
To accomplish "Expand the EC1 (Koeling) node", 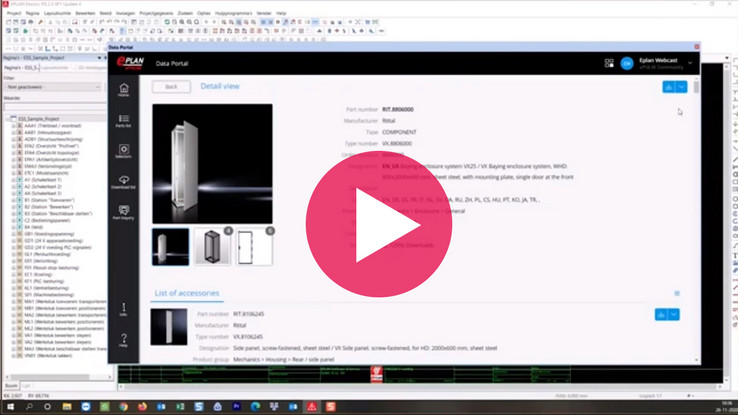I will pyautogui.click(x=14, y=274).
